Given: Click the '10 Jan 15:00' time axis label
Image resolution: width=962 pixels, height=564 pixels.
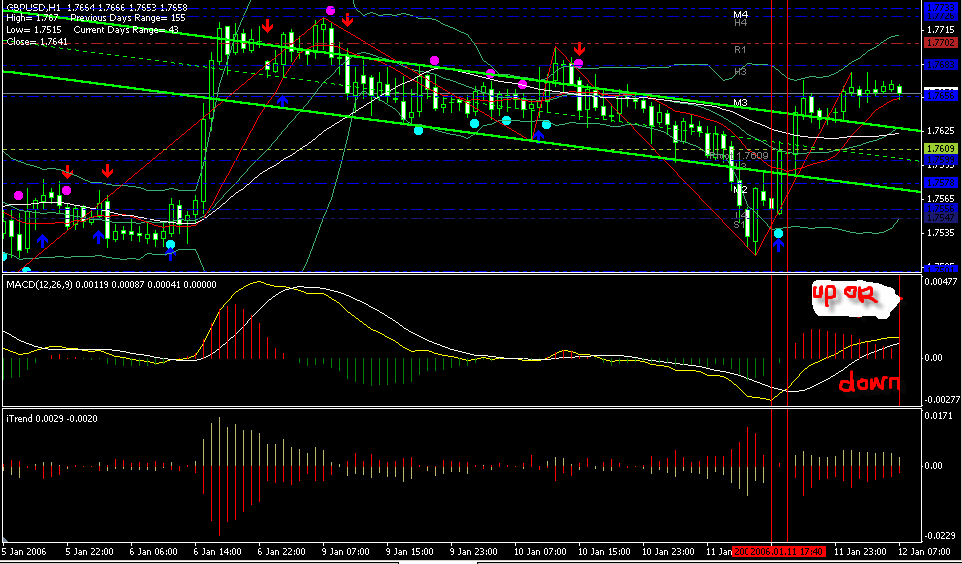Looking at the screenshot, I should 604,551.
